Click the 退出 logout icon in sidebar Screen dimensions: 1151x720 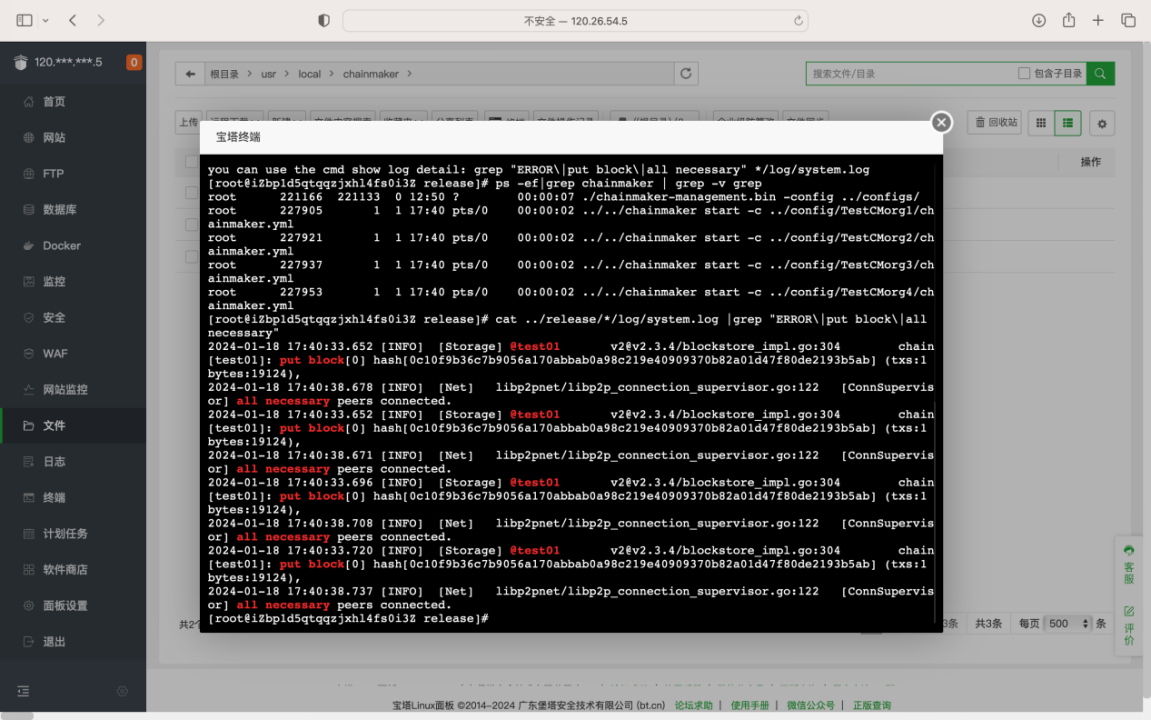[x=29, y=641]
